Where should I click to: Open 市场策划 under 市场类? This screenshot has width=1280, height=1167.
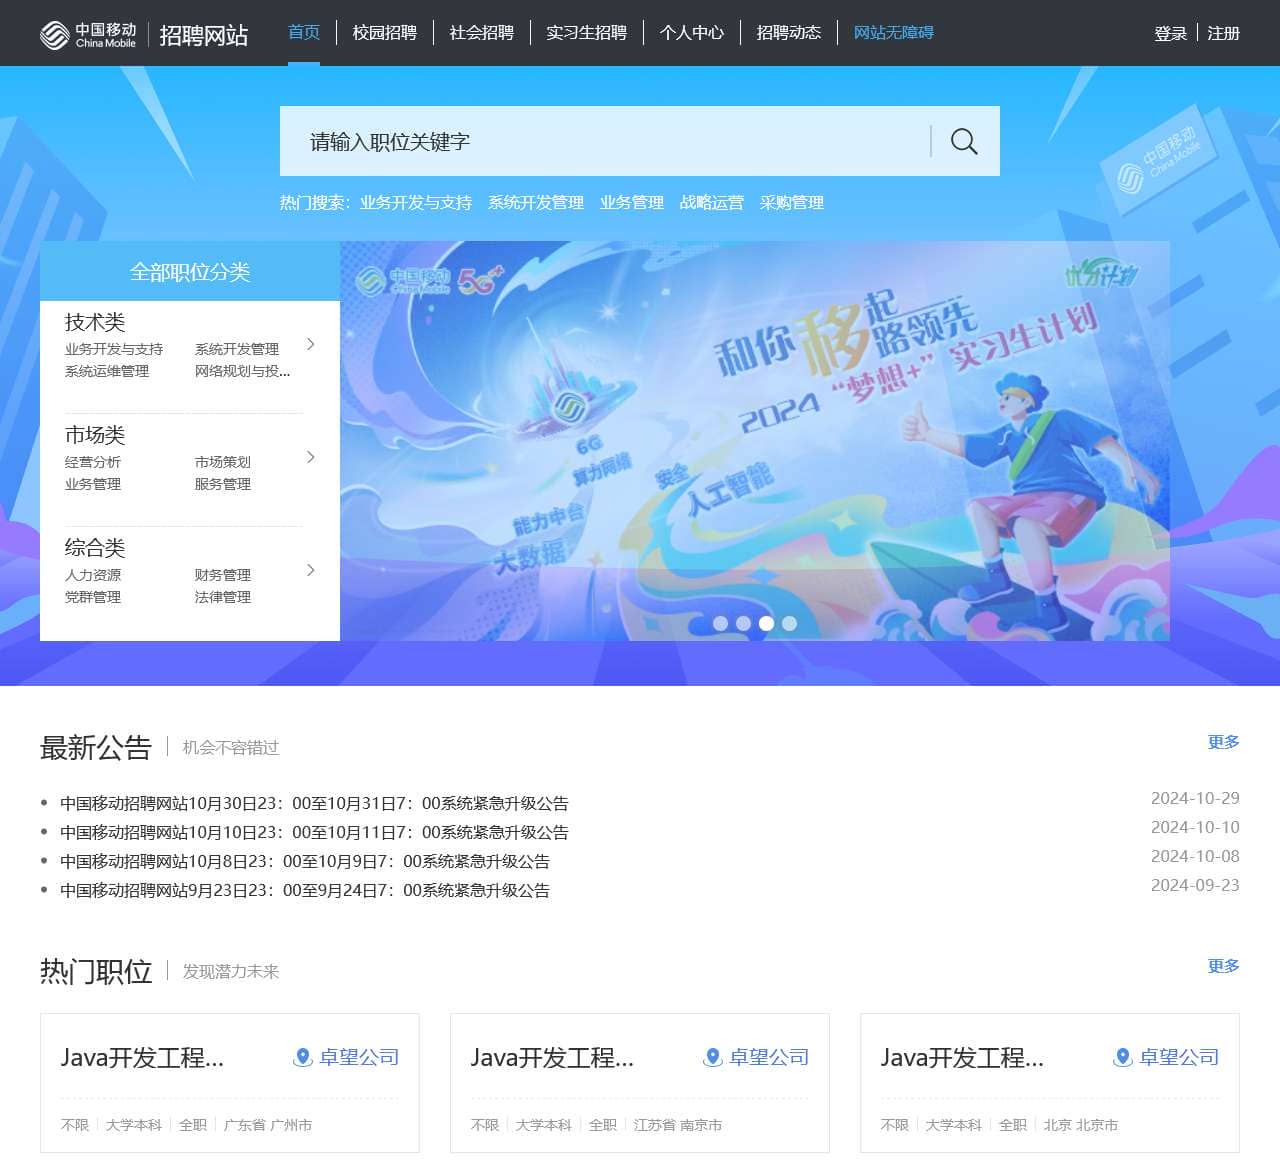tap(223, 462)
